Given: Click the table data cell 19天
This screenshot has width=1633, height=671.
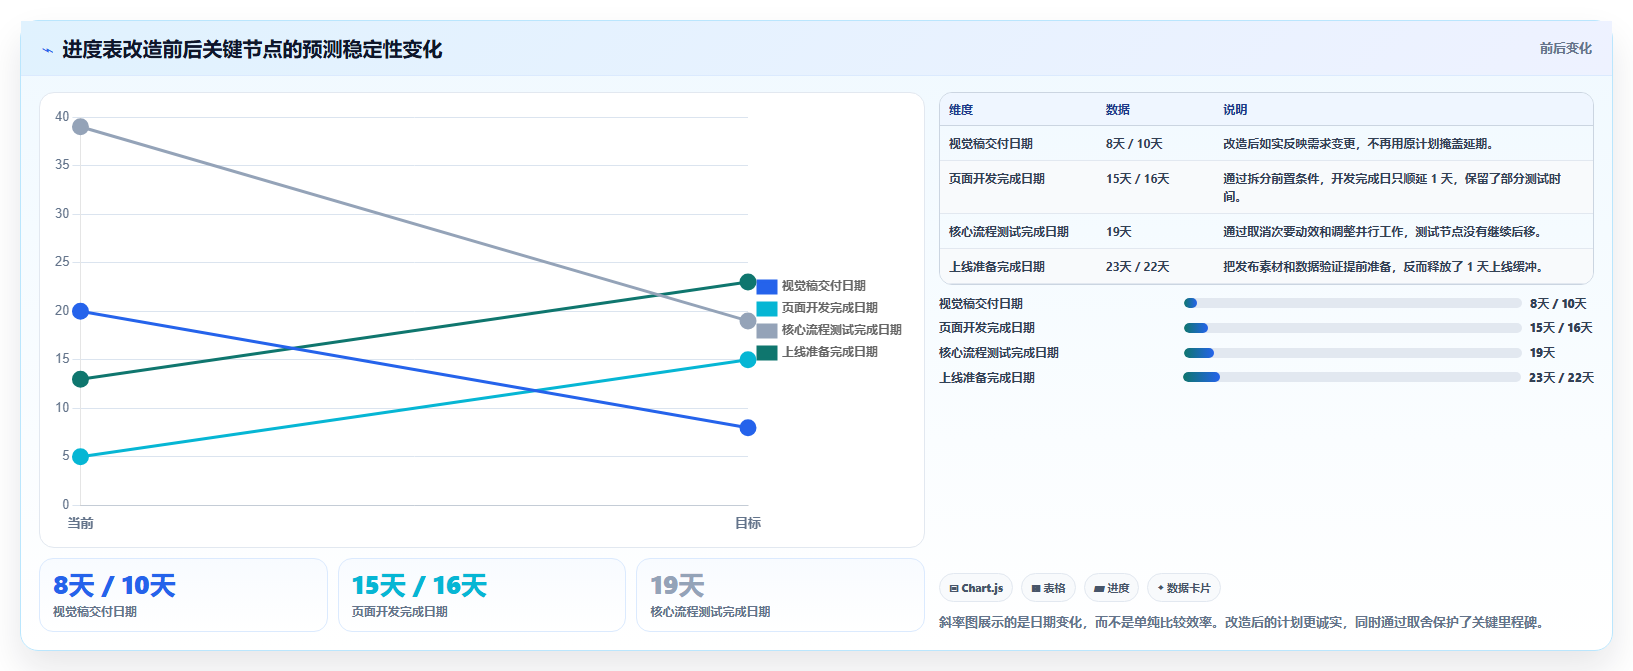Looking at the screenshot, I should coord(1119,232).
